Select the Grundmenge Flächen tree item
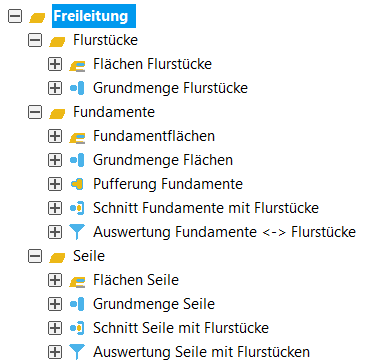 click(163, 160)
